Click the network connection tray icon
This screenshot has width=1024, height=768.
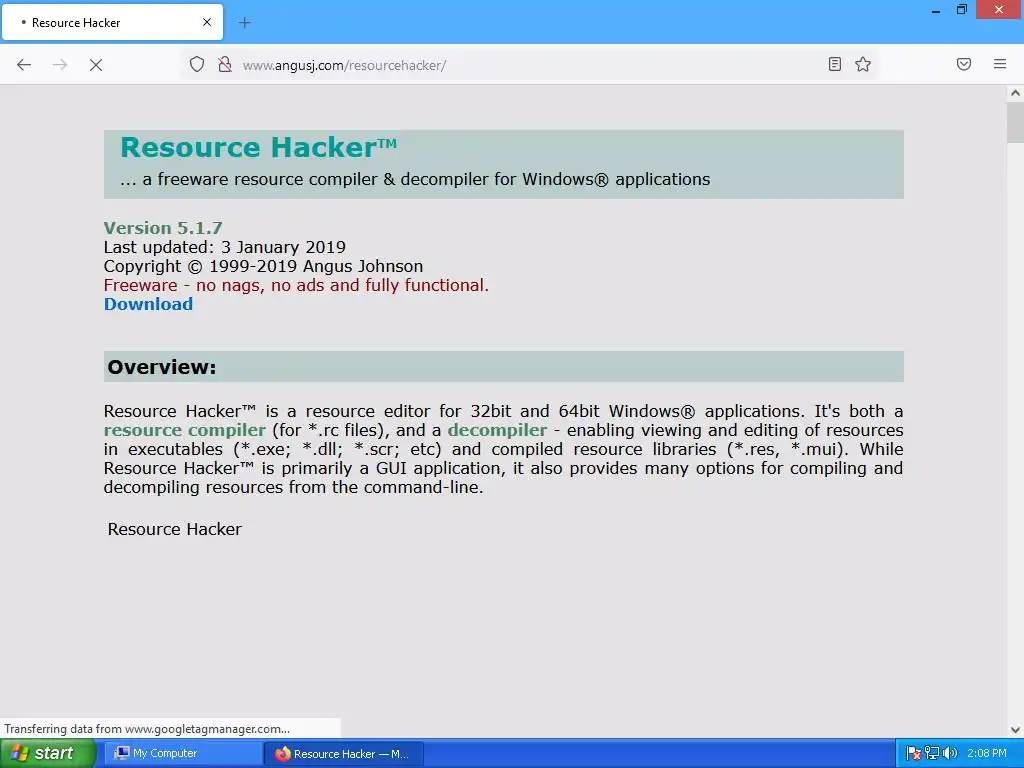932,753
